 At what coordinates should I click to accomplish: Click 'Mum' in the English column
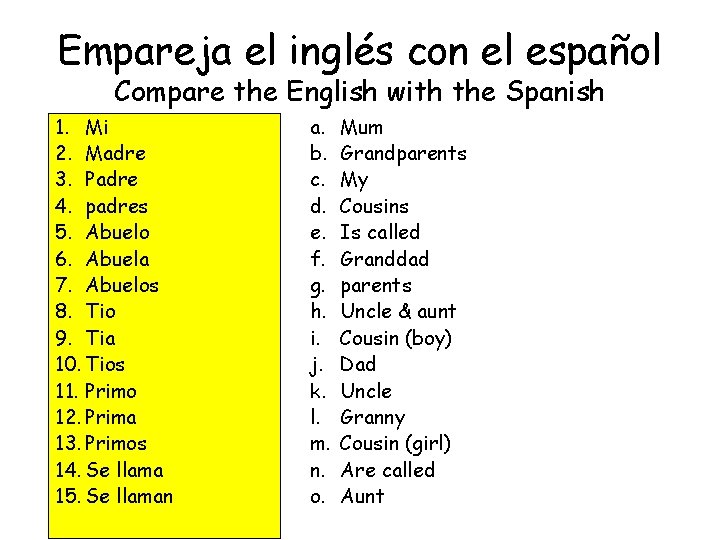(361, 127)
